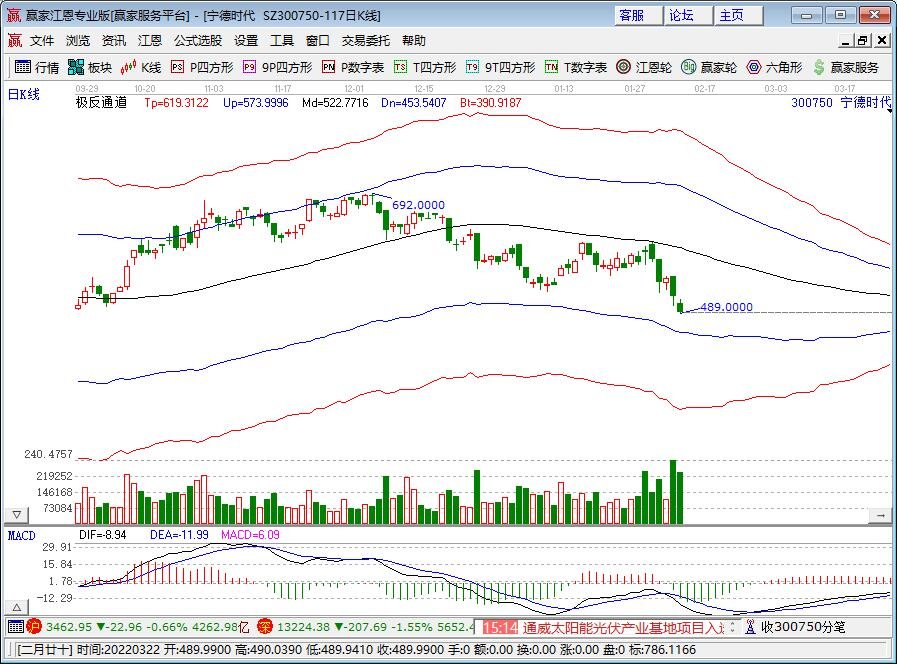Click the tallest green volume bar

pos(673,492)
